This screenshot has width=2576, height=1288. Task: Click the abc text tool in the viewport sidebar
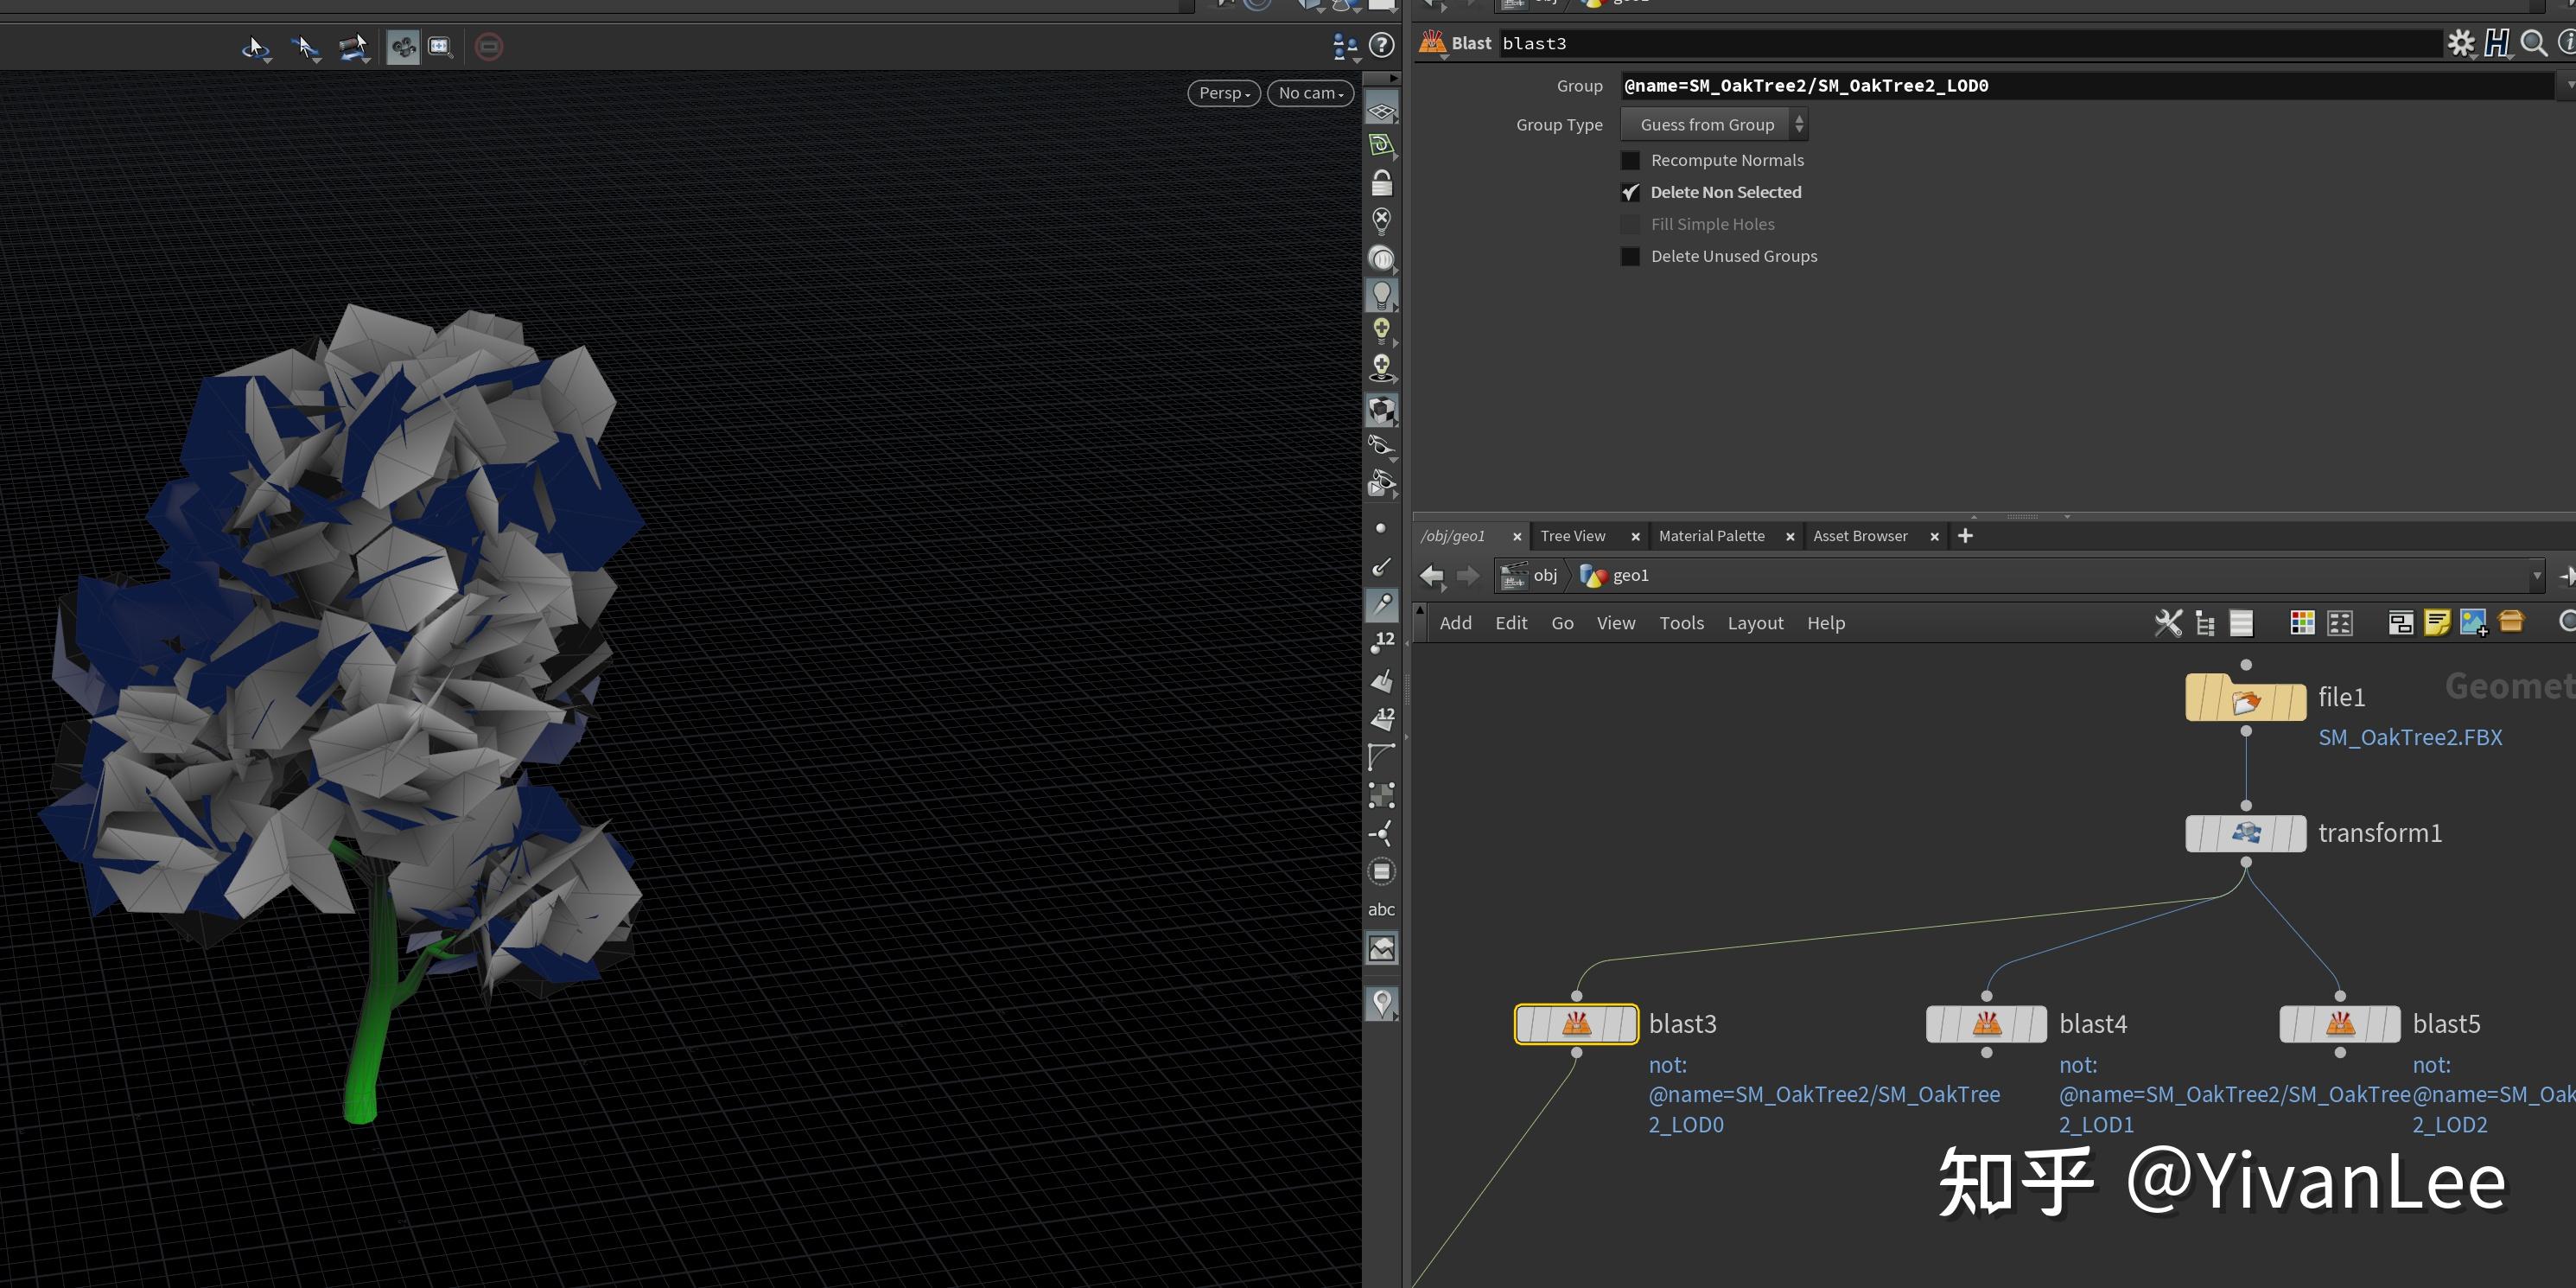coord(1381,909)
